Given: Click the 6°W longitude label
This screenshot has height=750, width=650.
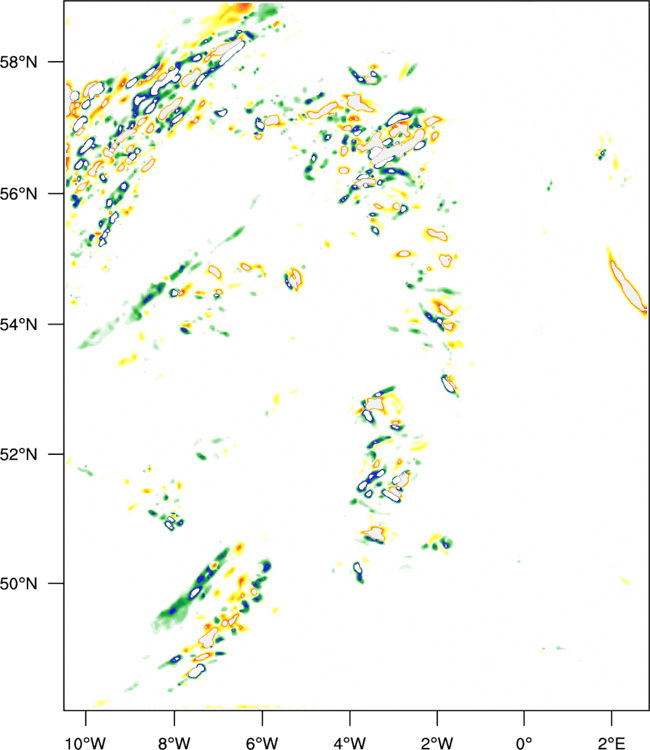Looking at the screenshot, I should click(262, 743).
